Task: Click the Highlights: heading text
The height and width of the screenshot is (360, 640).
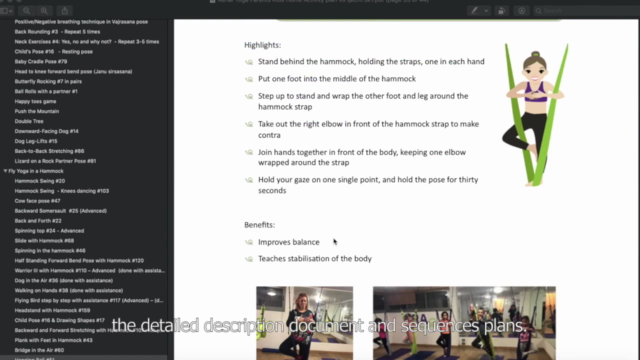Action: pyautogui.click(x=262, y=45)
